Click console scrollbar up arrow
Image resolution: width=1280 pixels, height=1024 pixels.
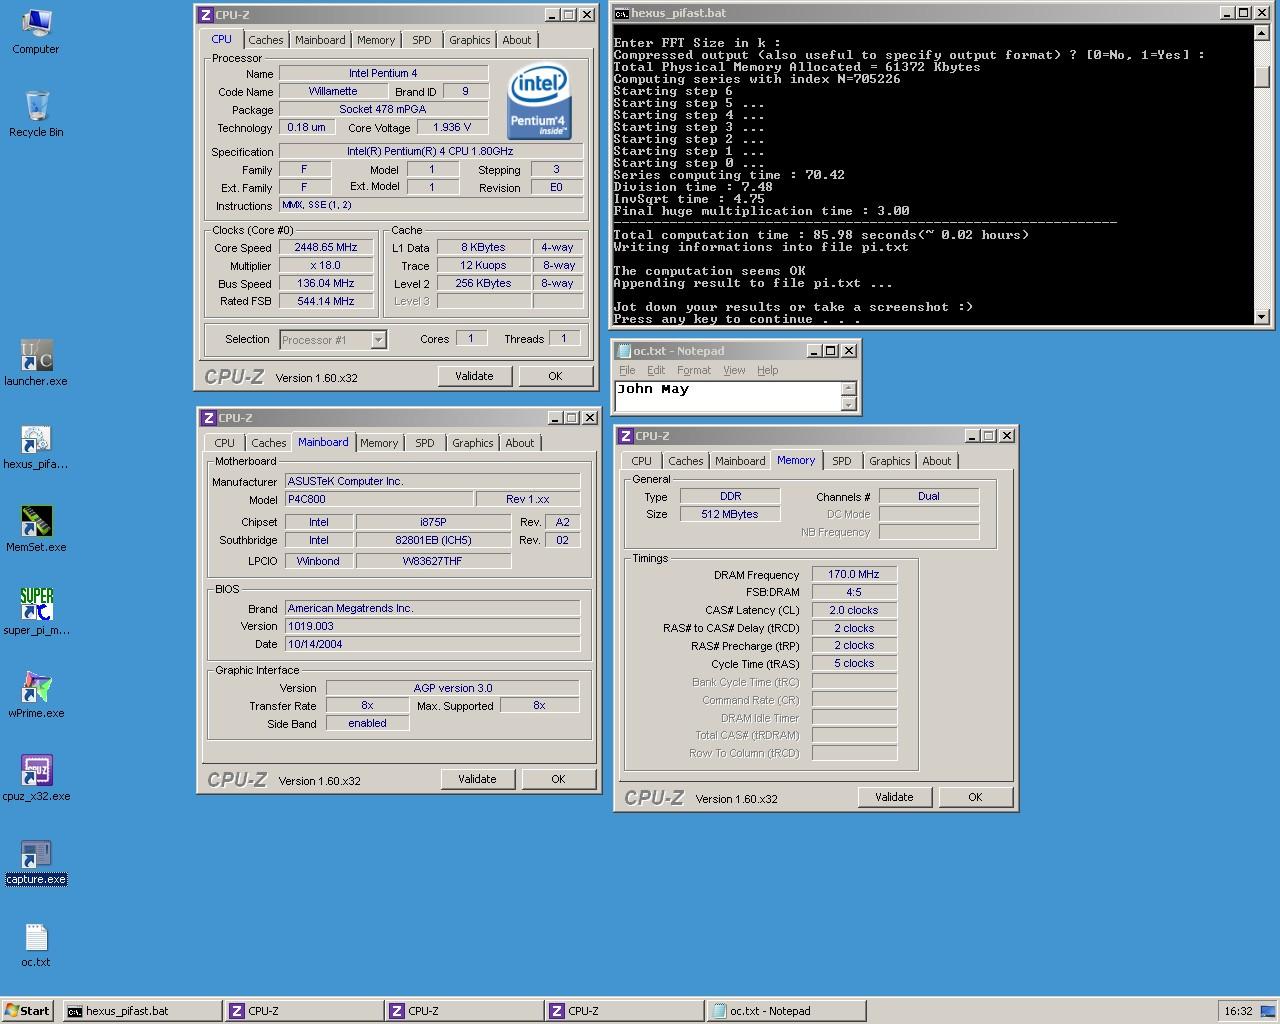click(1261, 33)
